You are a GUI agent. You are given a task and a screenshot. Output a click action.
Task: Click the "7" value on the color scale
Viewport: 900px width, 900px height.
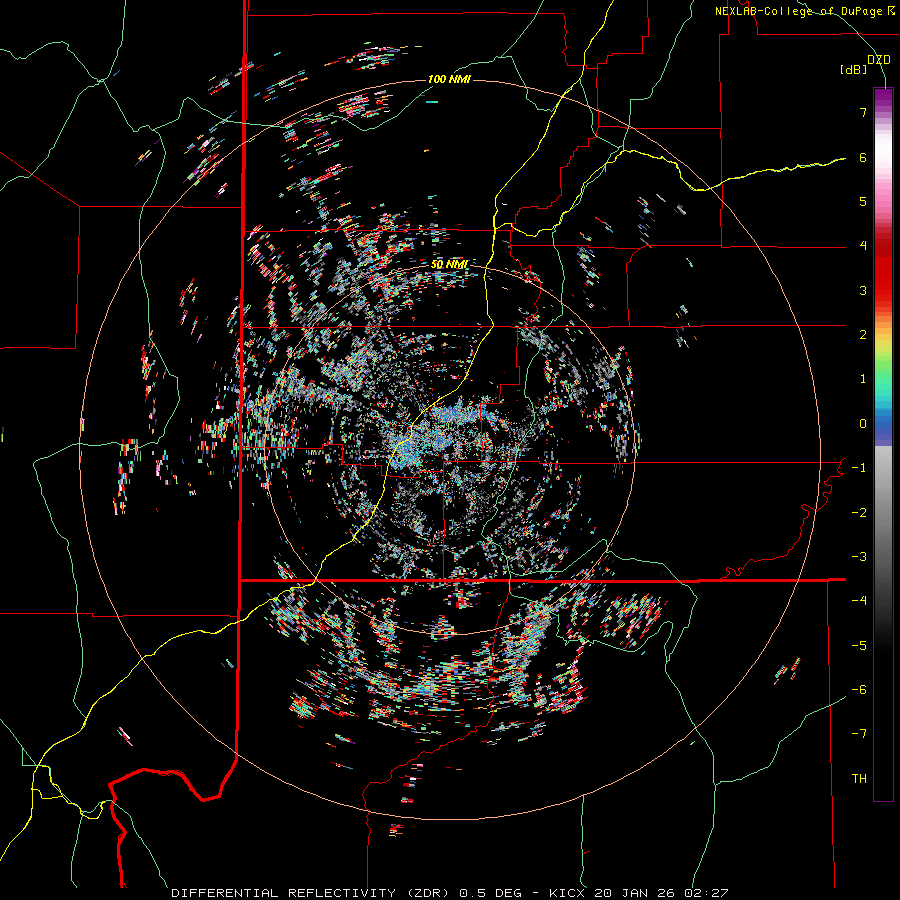pos(863,112)
